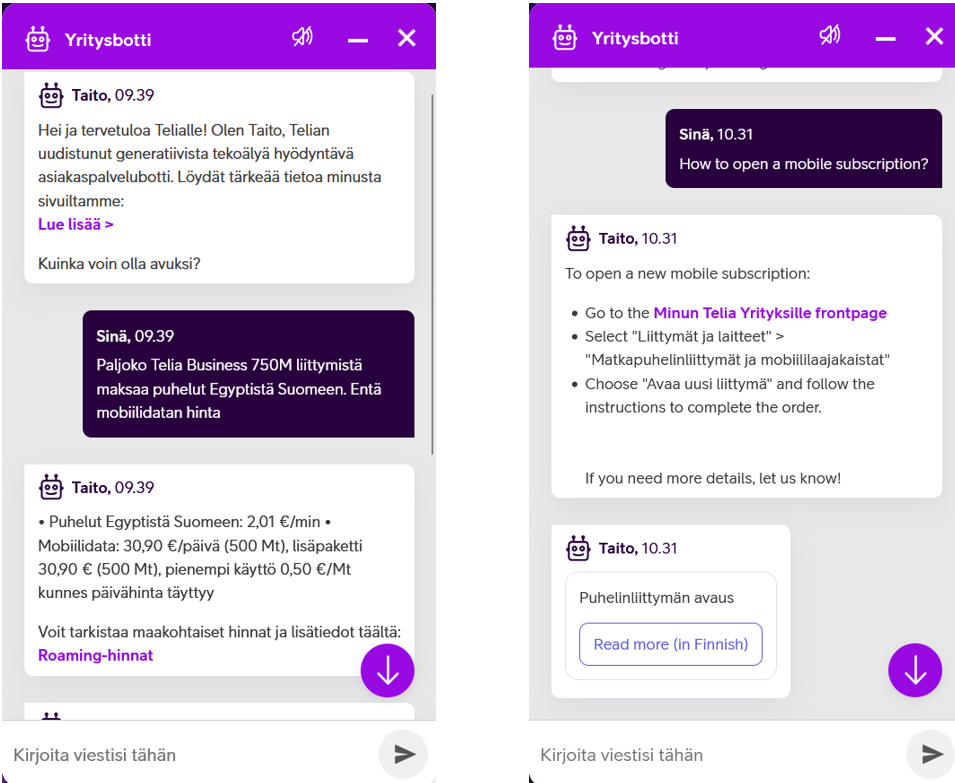The width and height of the screenshot is (955, 783).
Task: Open the Roaming-hinnat link
Action: (96, 655)
